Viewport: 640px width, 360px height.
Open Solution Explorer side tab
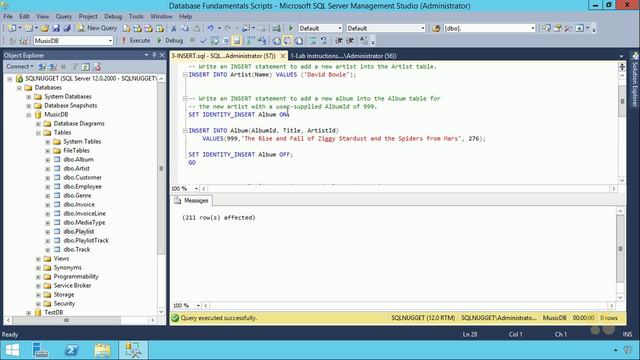click(x=635, y=81)
